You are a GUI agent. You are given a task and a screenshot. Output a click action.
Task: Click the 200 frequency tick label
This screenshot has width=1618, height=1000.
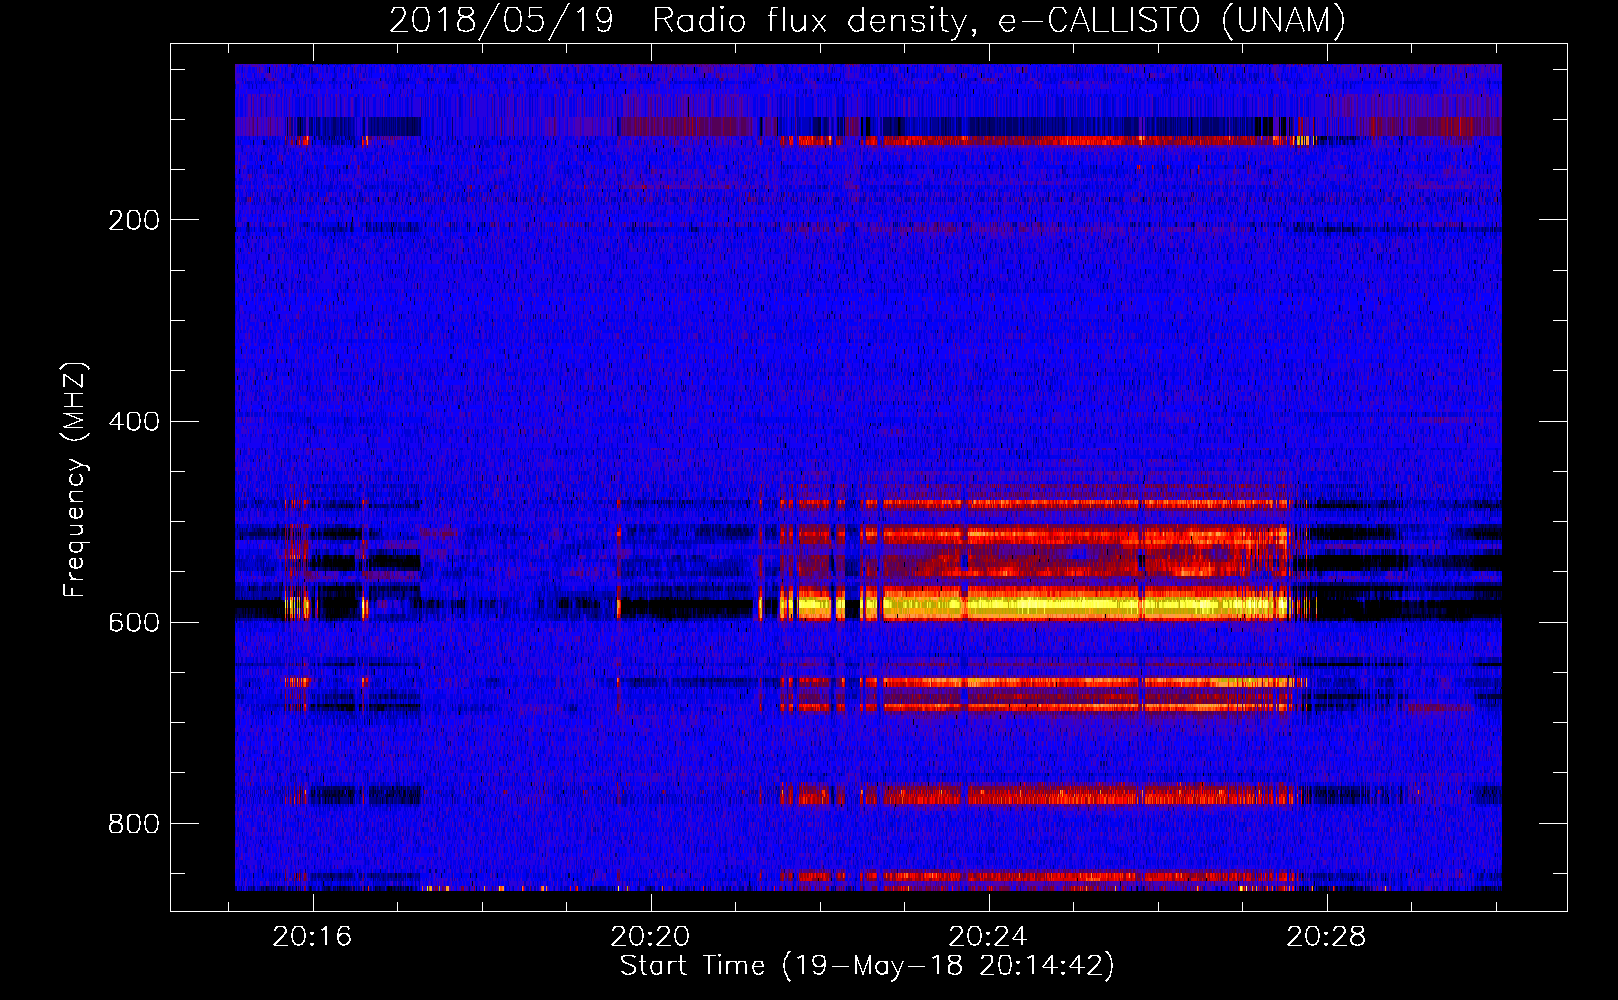click(134, 220)
